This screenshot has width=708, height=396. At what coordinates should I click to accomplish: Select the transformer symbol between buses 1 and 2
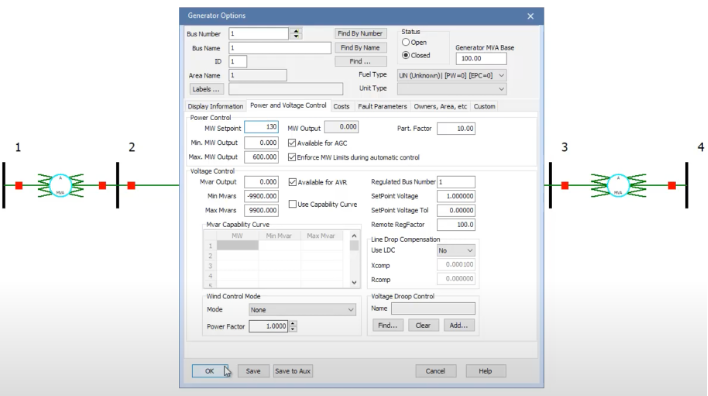pyautogui.click(x=61, y=185)
